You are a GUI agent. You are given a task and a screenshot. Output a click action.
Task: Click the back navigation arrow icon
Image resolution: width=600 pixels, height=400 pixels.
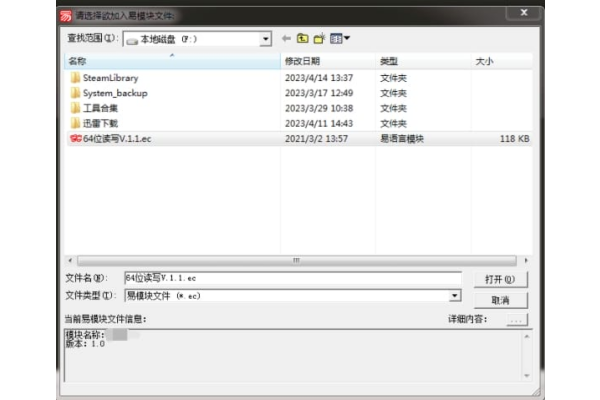pos(286,38)
